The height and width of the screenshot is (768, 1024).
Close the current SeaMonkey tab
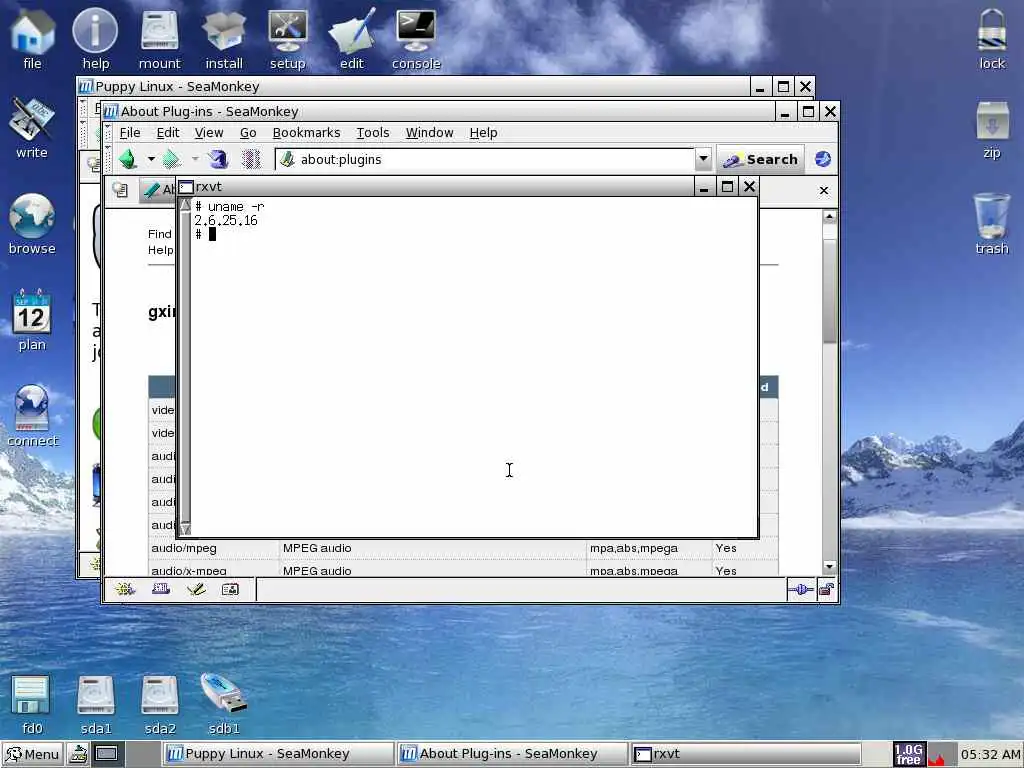point(824,190)
